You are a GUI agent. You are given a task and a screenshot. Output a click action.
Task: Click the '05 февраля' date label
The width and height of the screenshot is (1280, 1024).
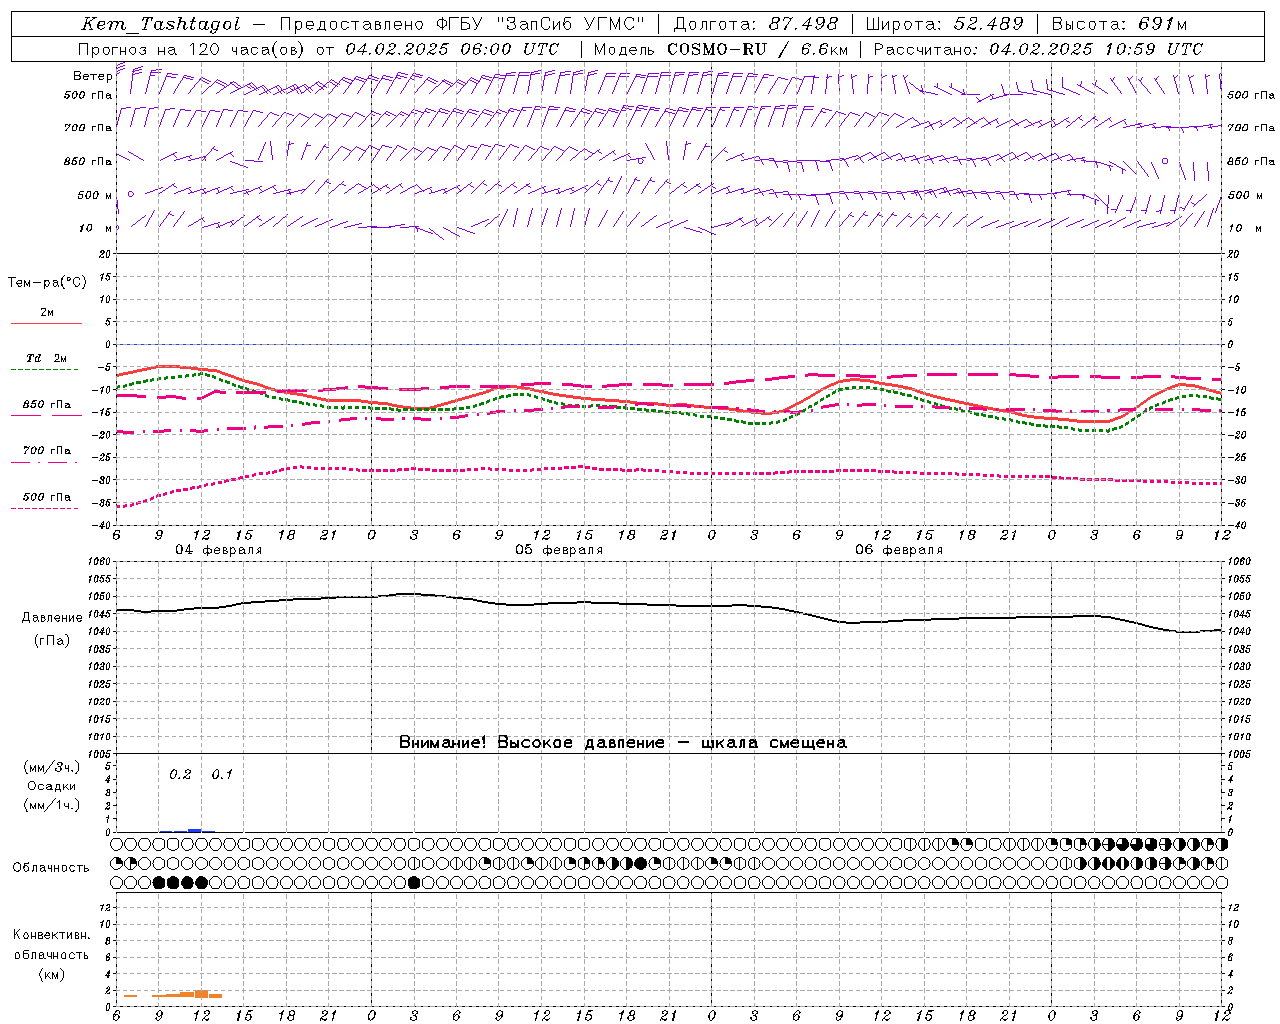(x=559, y=550)
